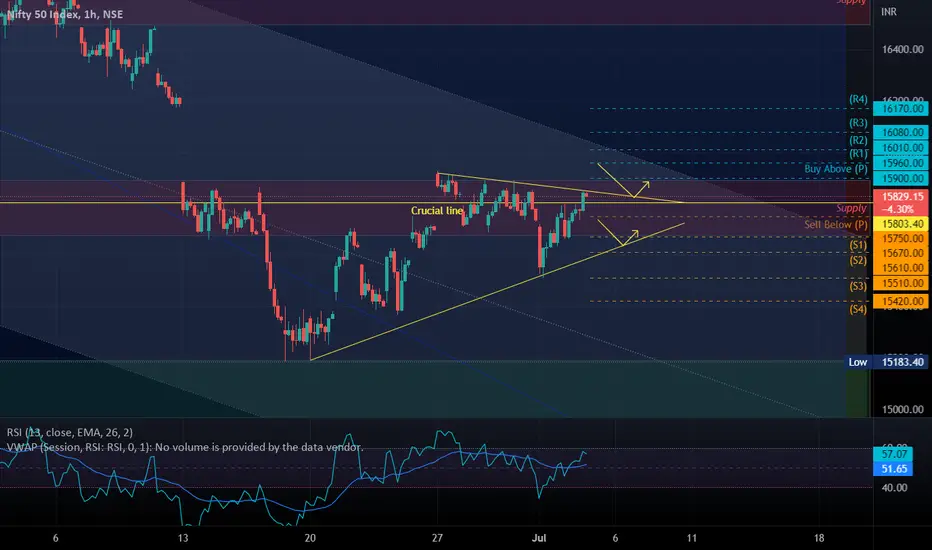Select the (R3) resistance label

click(858, 123)
